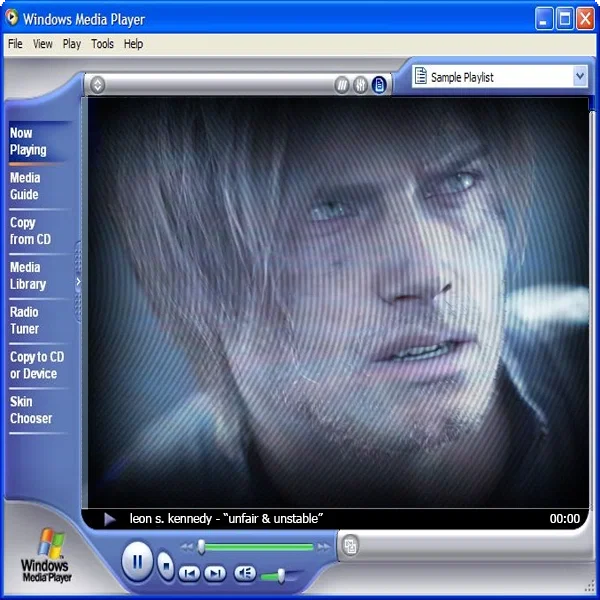Show equalizer and settings pane
Image resolution: width=600 pixels, height=600 pixels.
click(360, 85)
